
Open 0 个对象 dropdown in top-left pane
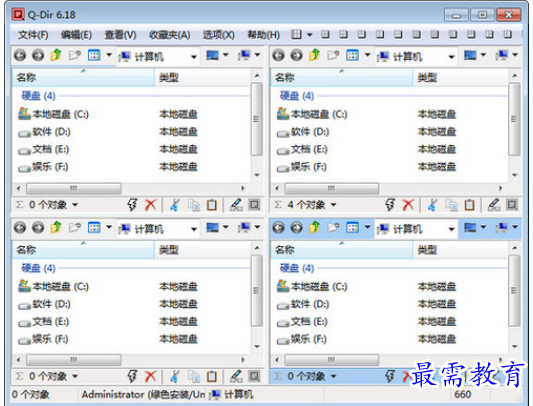pos(75,205)
